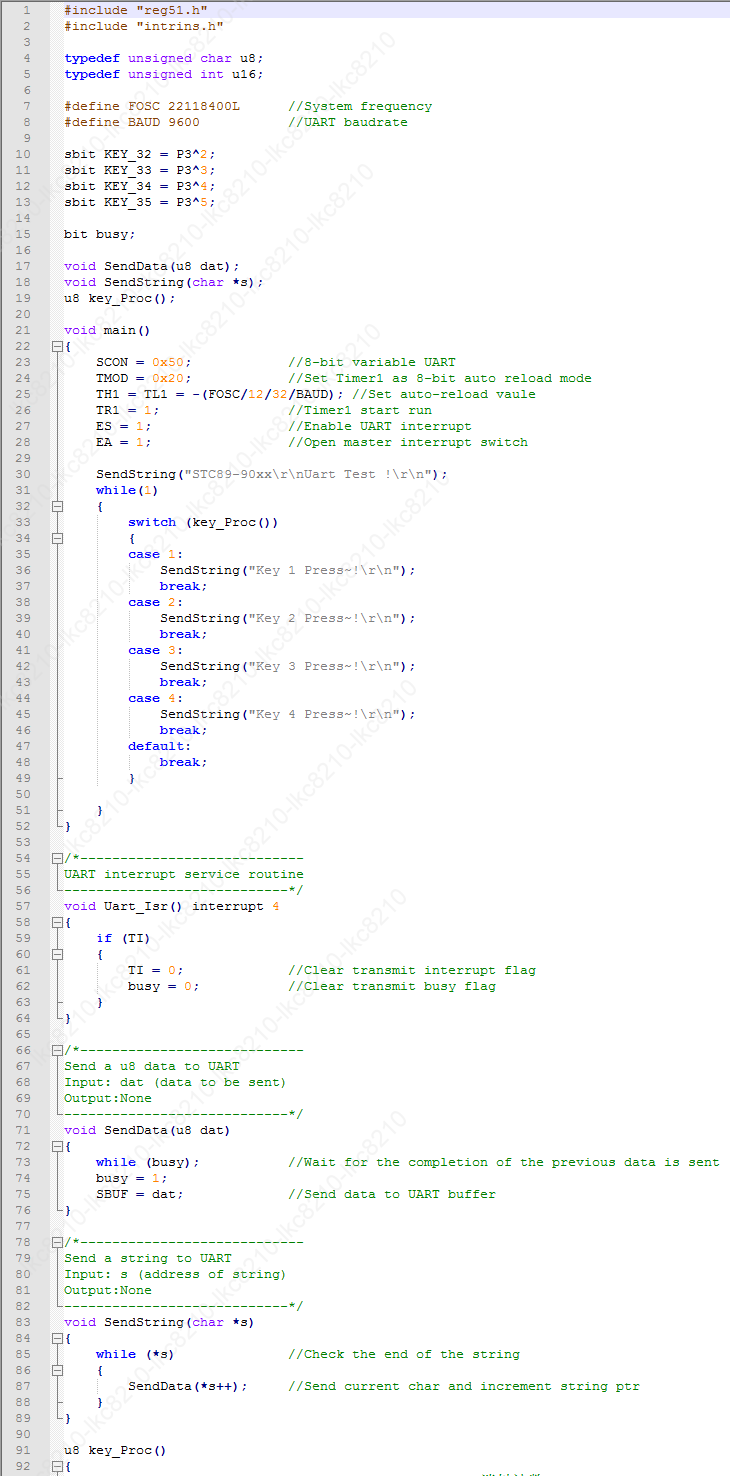
Task: Click the sbit KEY_32 = P3^2 line
Action: [140, 154]
